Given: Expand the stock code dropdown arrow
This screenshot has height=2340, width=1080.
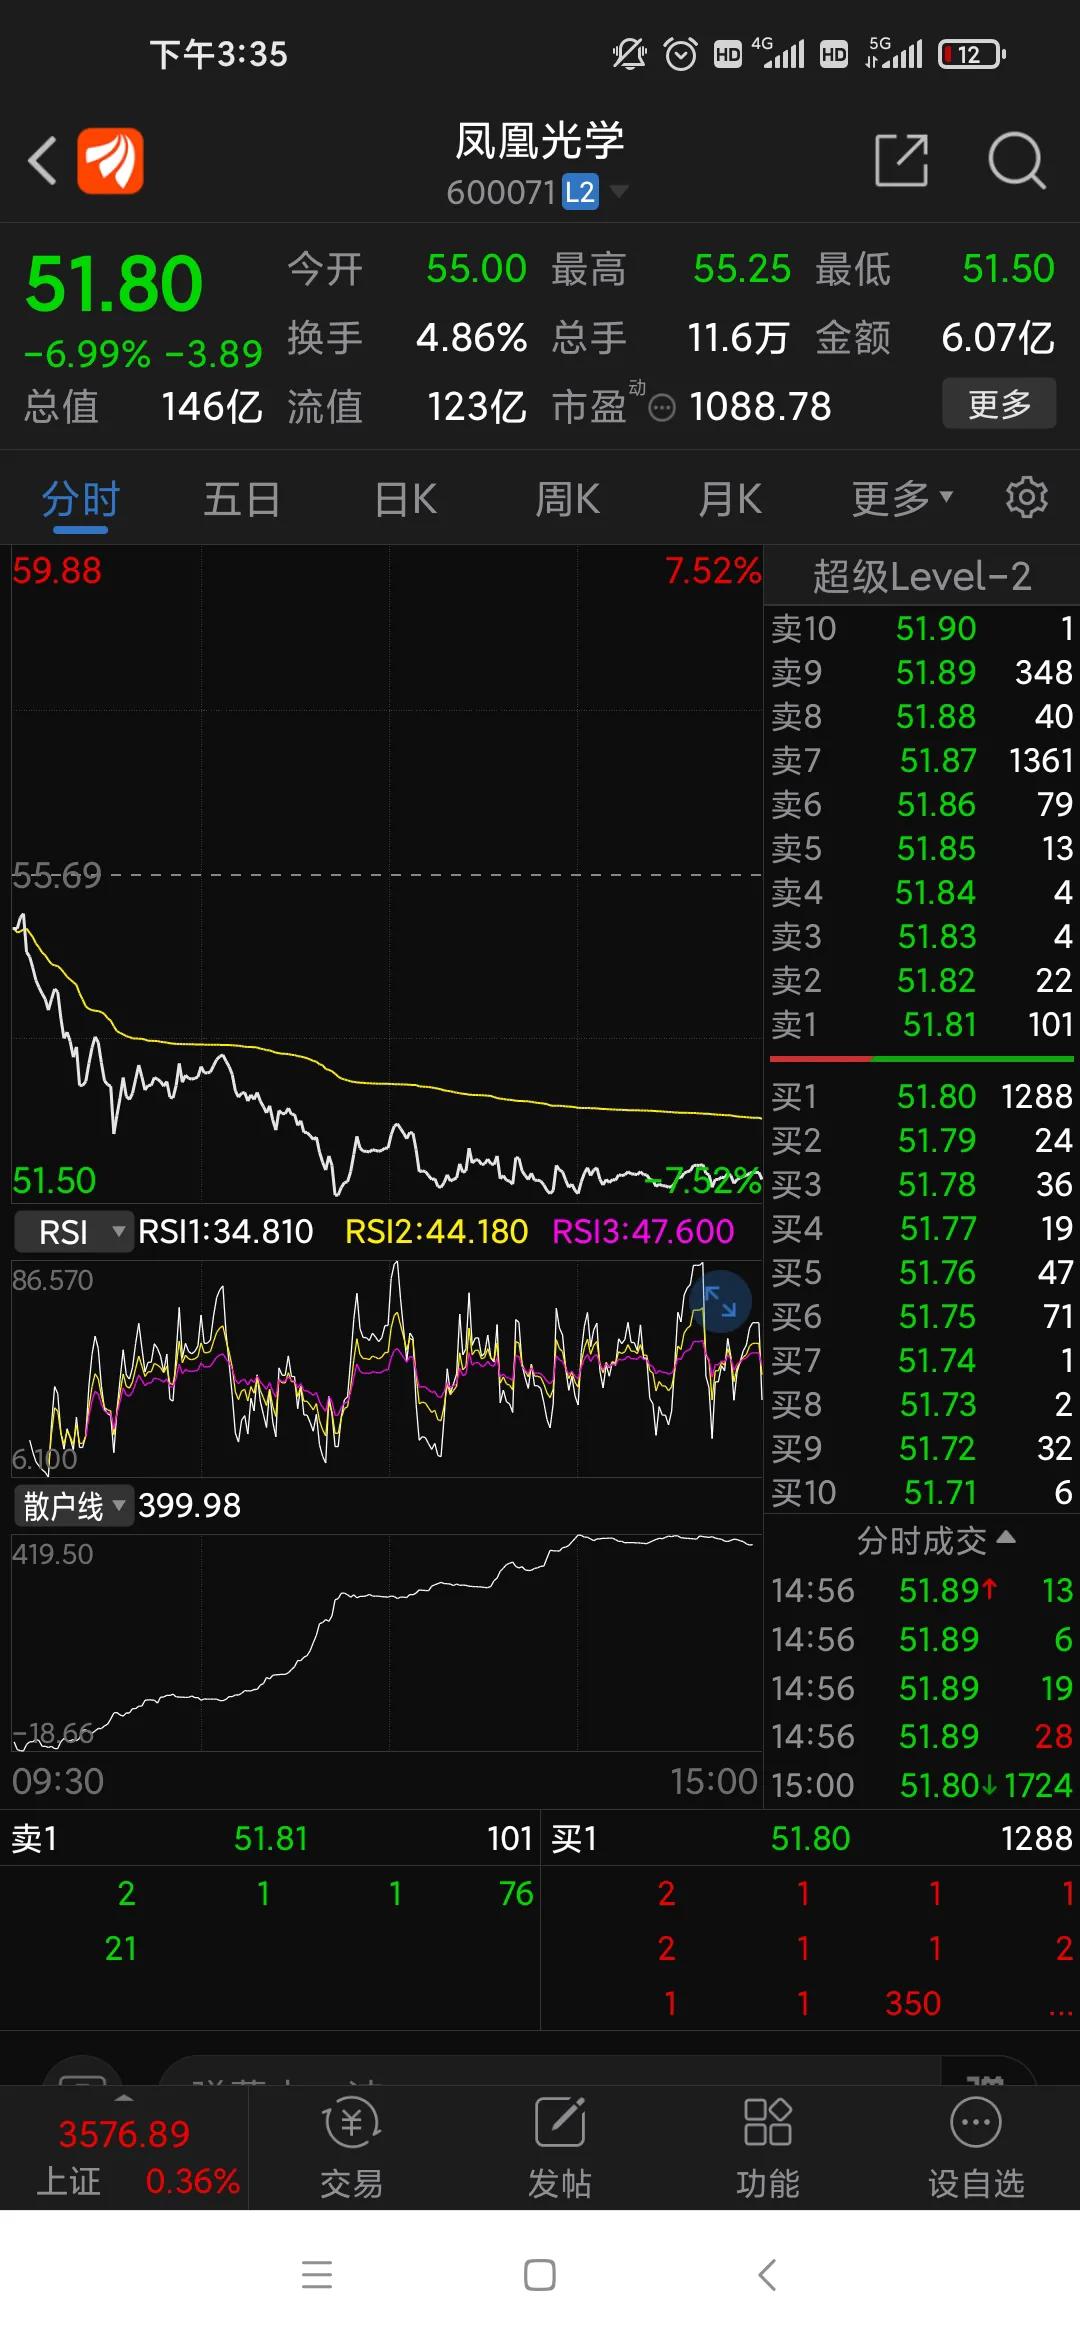Looking at the screenshot, I should click(620, 190).
